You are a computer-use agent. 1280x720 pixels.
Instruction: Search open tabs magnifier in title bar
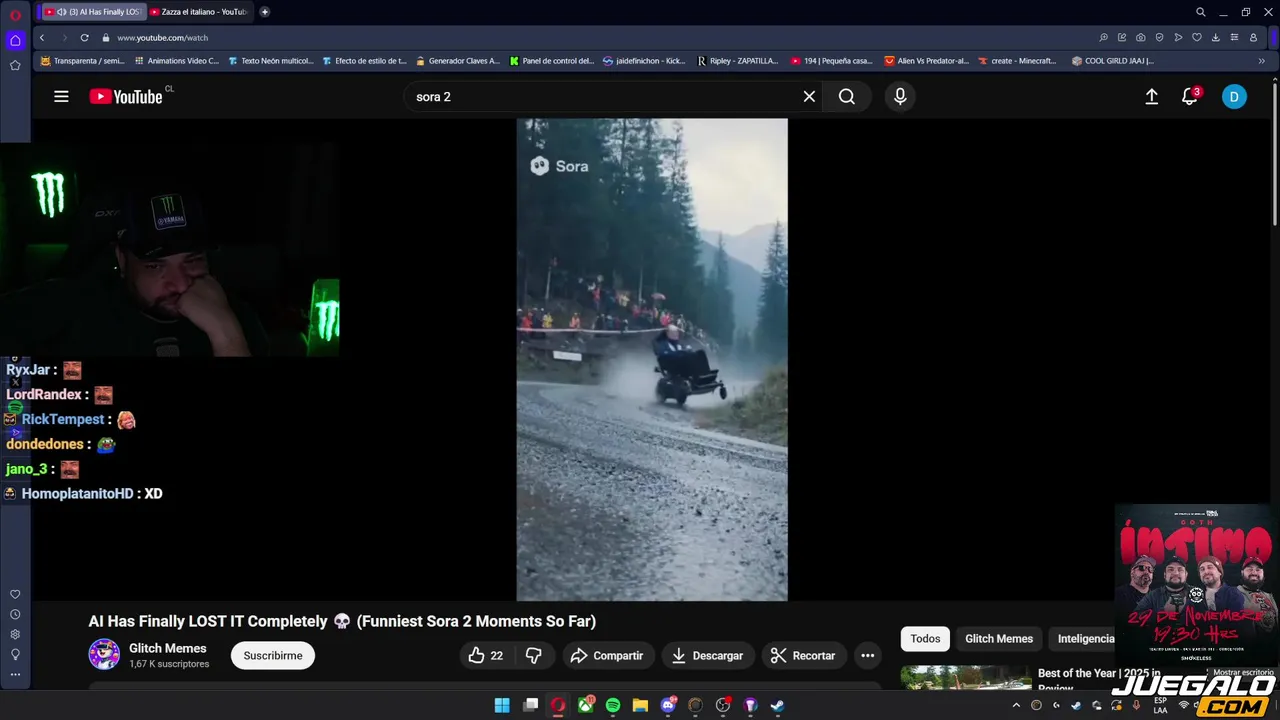tap(1200, 12)
